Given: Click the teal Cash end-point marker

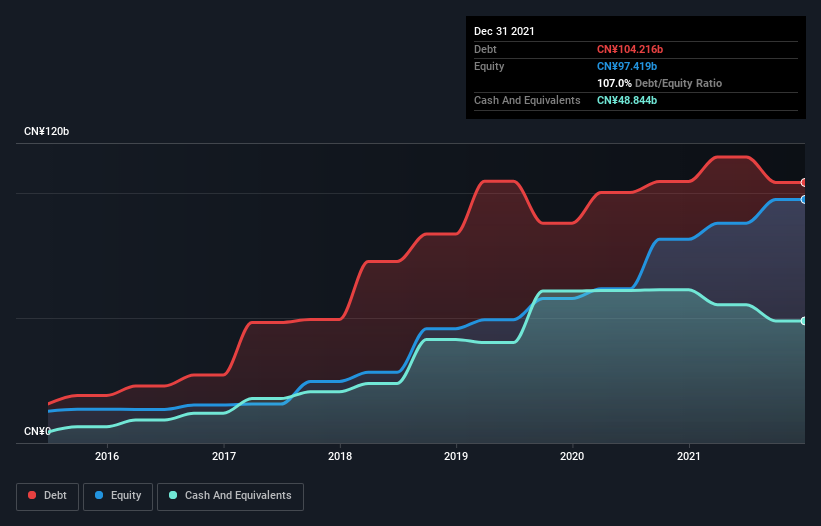Looking at the screenshot, I should coord(804,321).
